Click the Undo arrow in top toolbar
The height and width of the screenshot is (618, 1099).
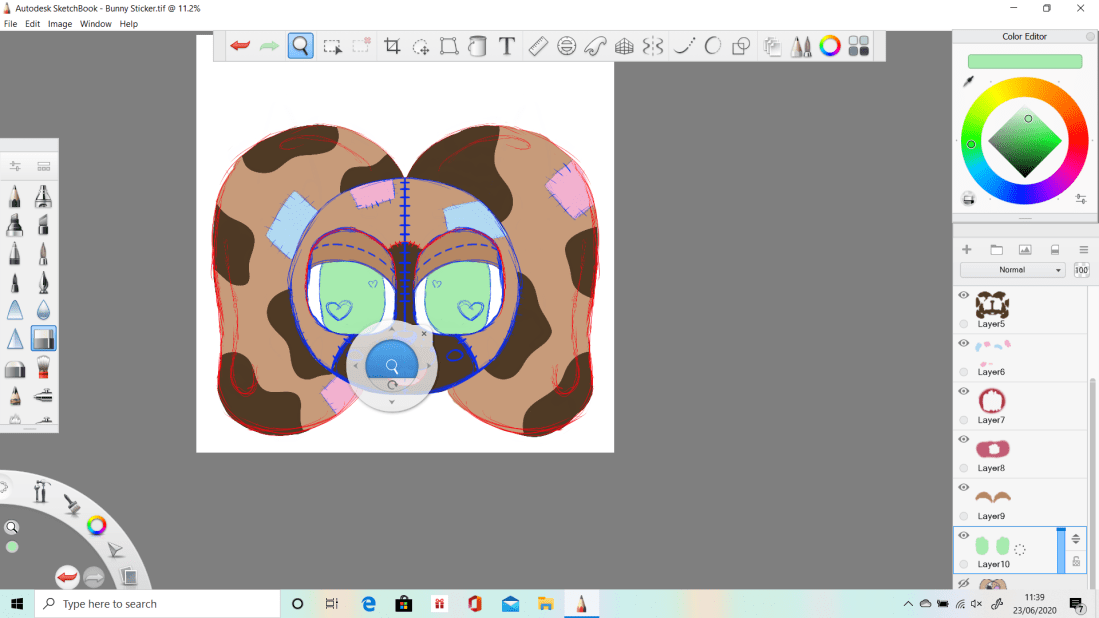click(240, 46)
